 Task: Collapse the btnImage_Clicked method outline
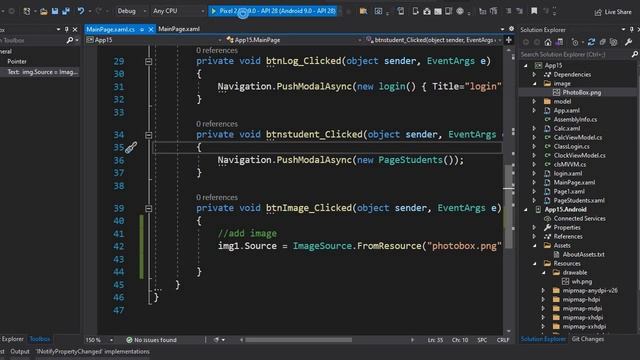click(x=149, y=209)
